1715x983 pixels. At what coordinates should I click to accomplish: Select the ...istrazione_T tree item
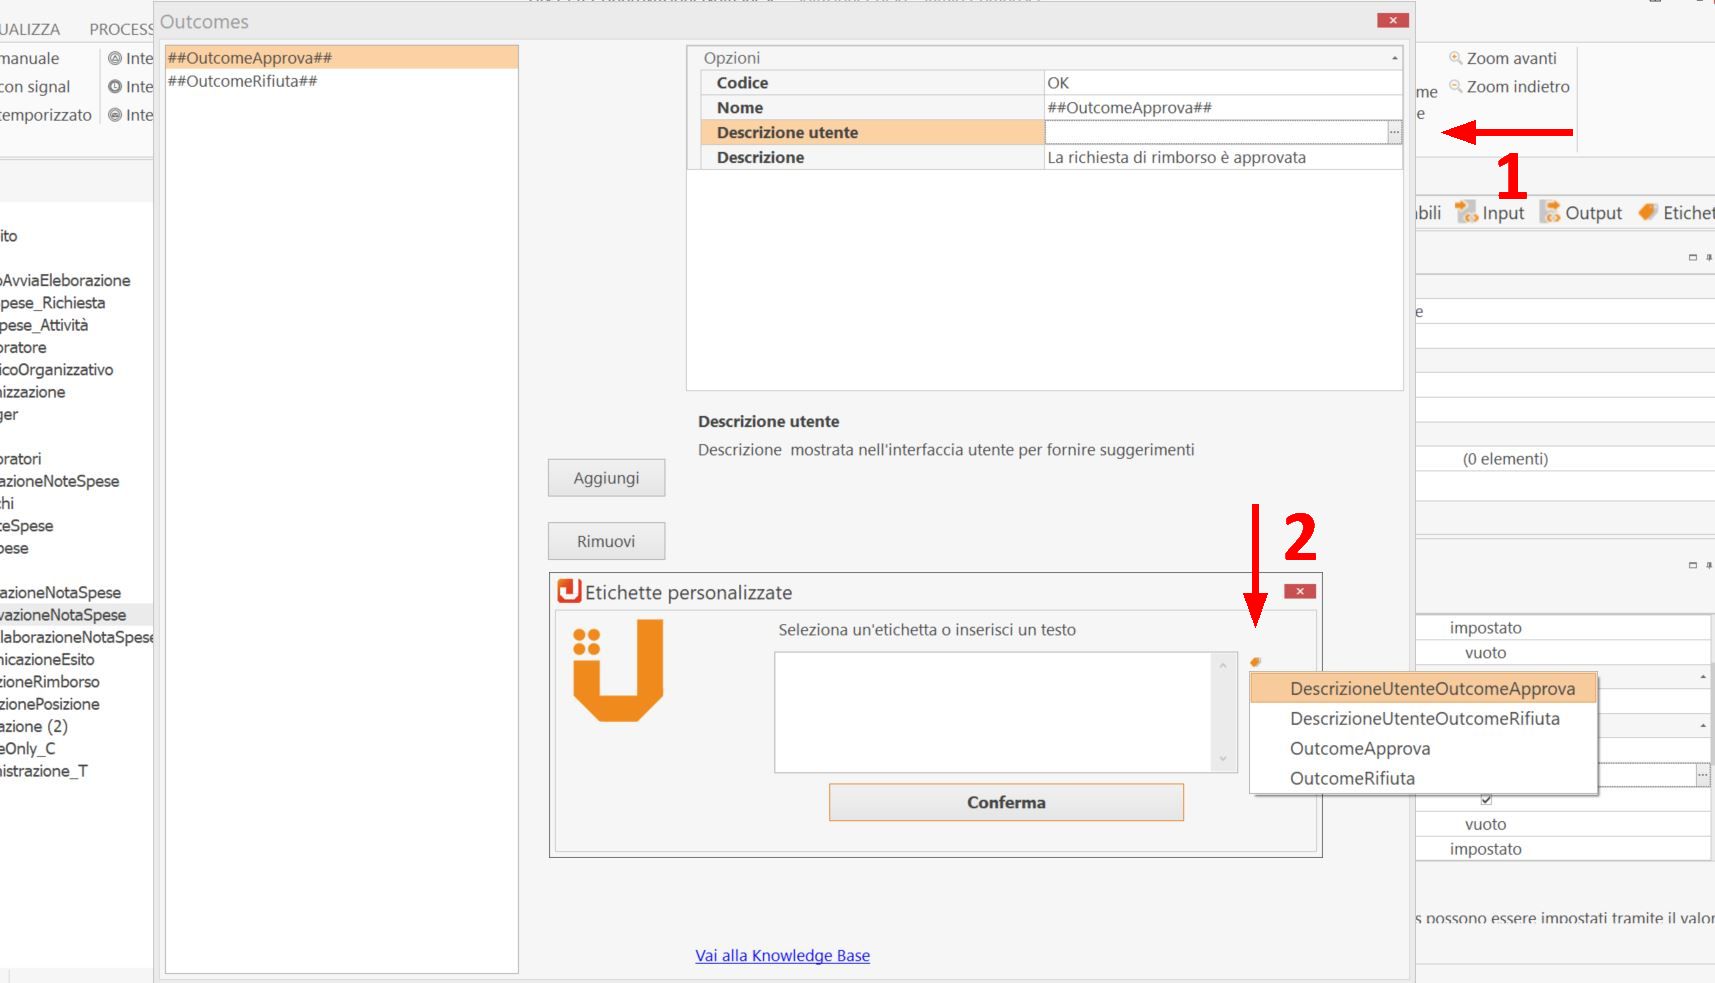click(x=44, y=771)
